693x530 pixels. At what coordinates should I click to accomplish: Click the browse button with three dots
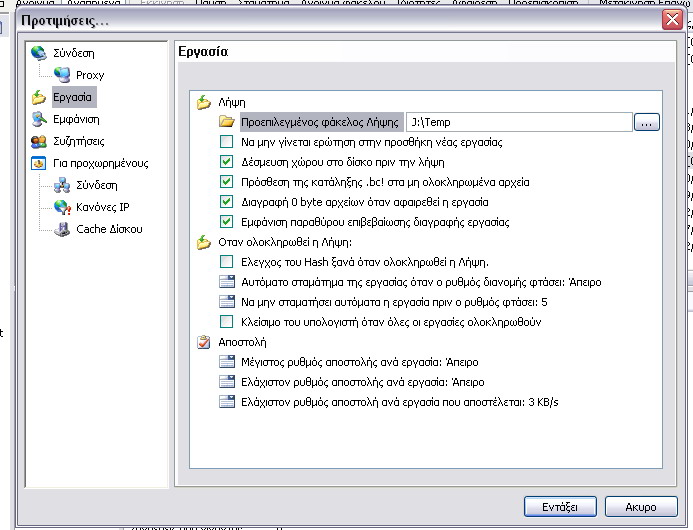[647, 122]
